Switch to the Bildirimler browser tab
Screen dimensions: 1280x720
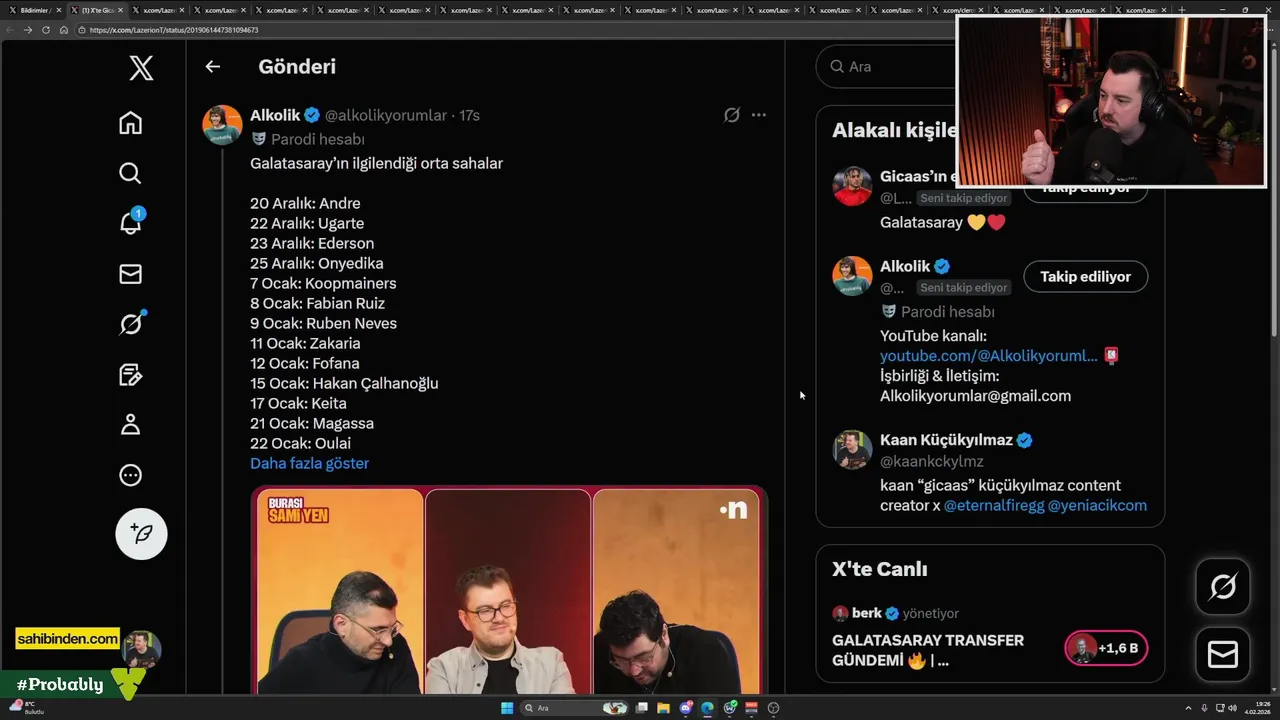click(33, 10)
